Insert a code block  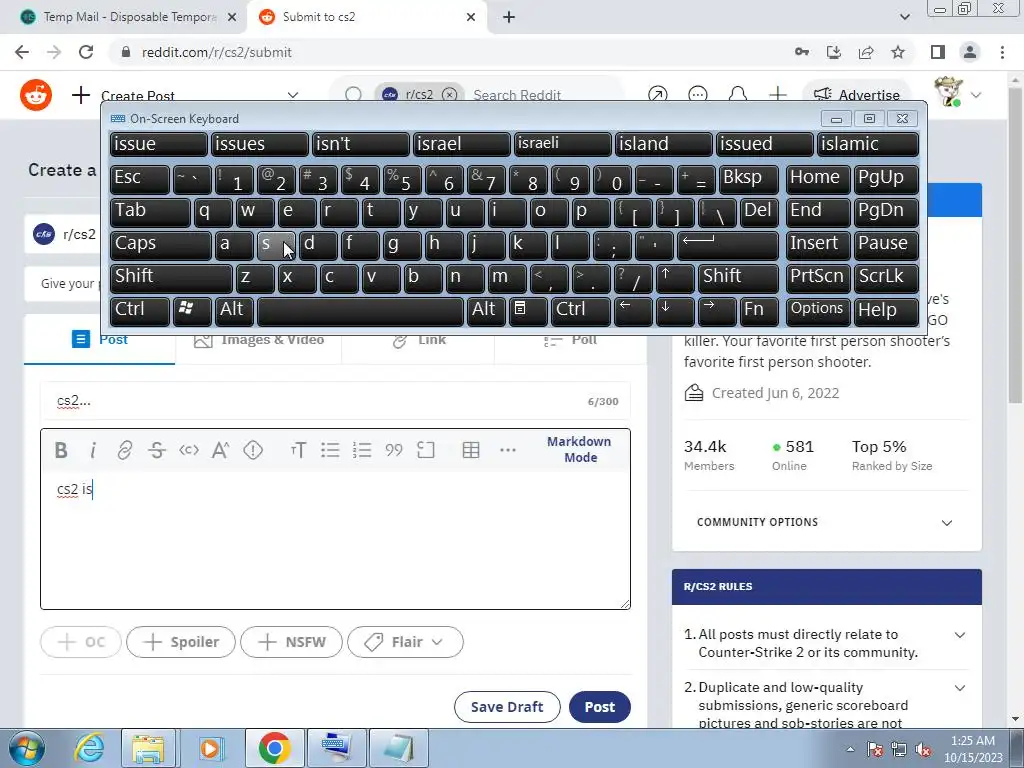(x=426, y=450)
